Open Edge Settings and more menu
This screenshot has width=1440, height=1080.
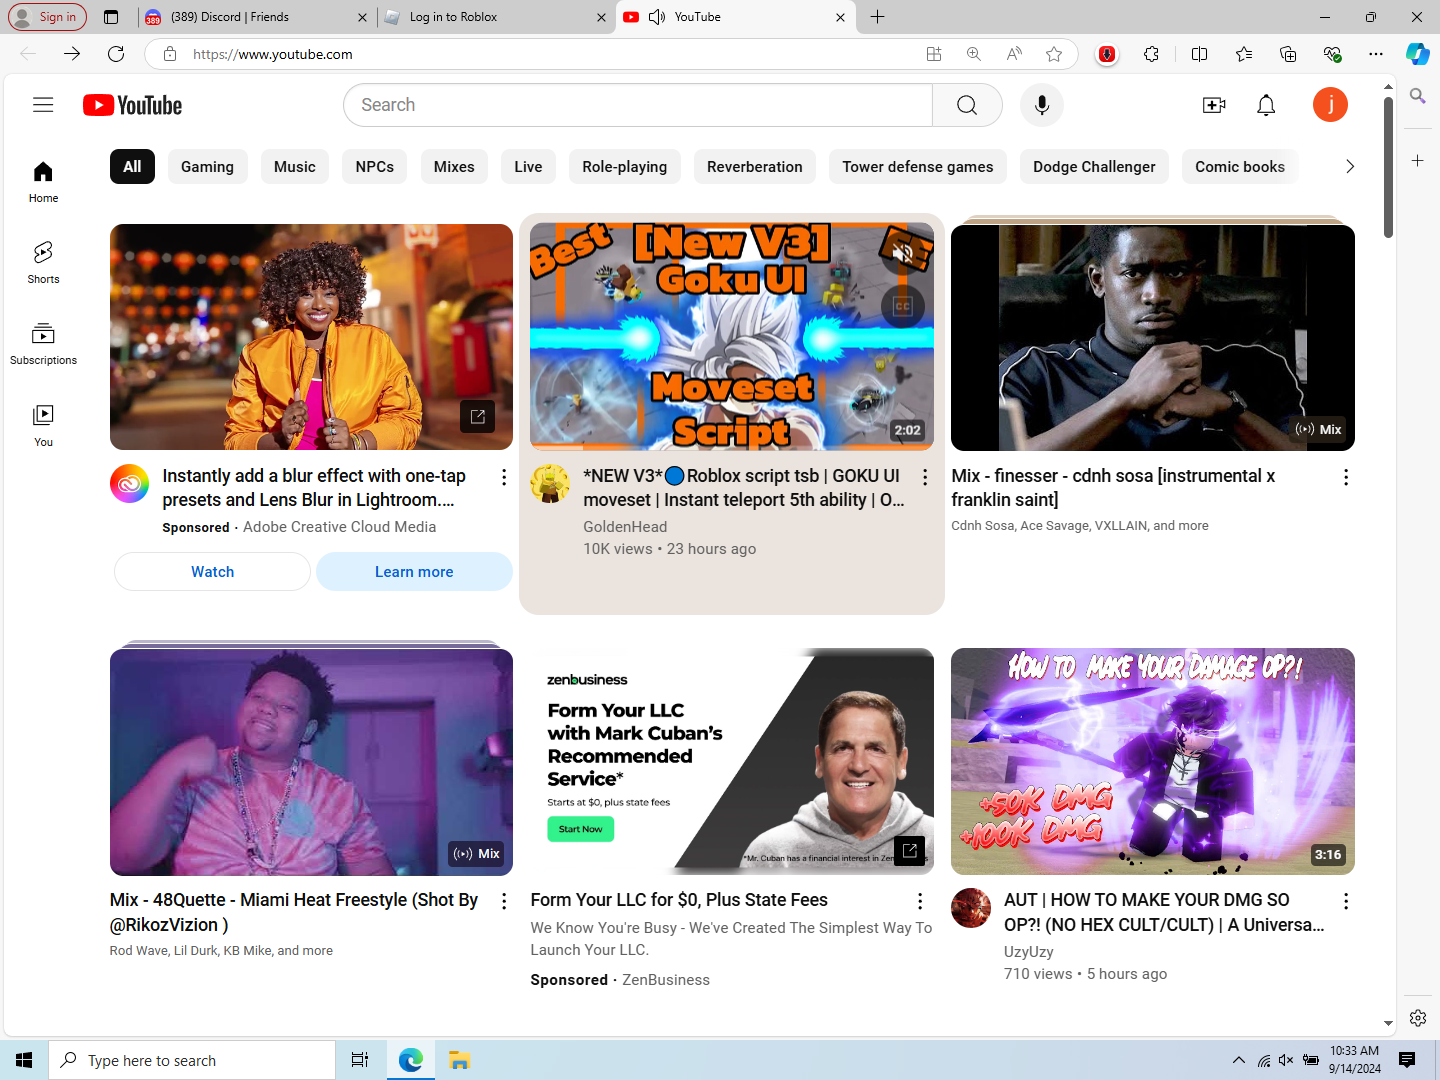(1376, 54)
